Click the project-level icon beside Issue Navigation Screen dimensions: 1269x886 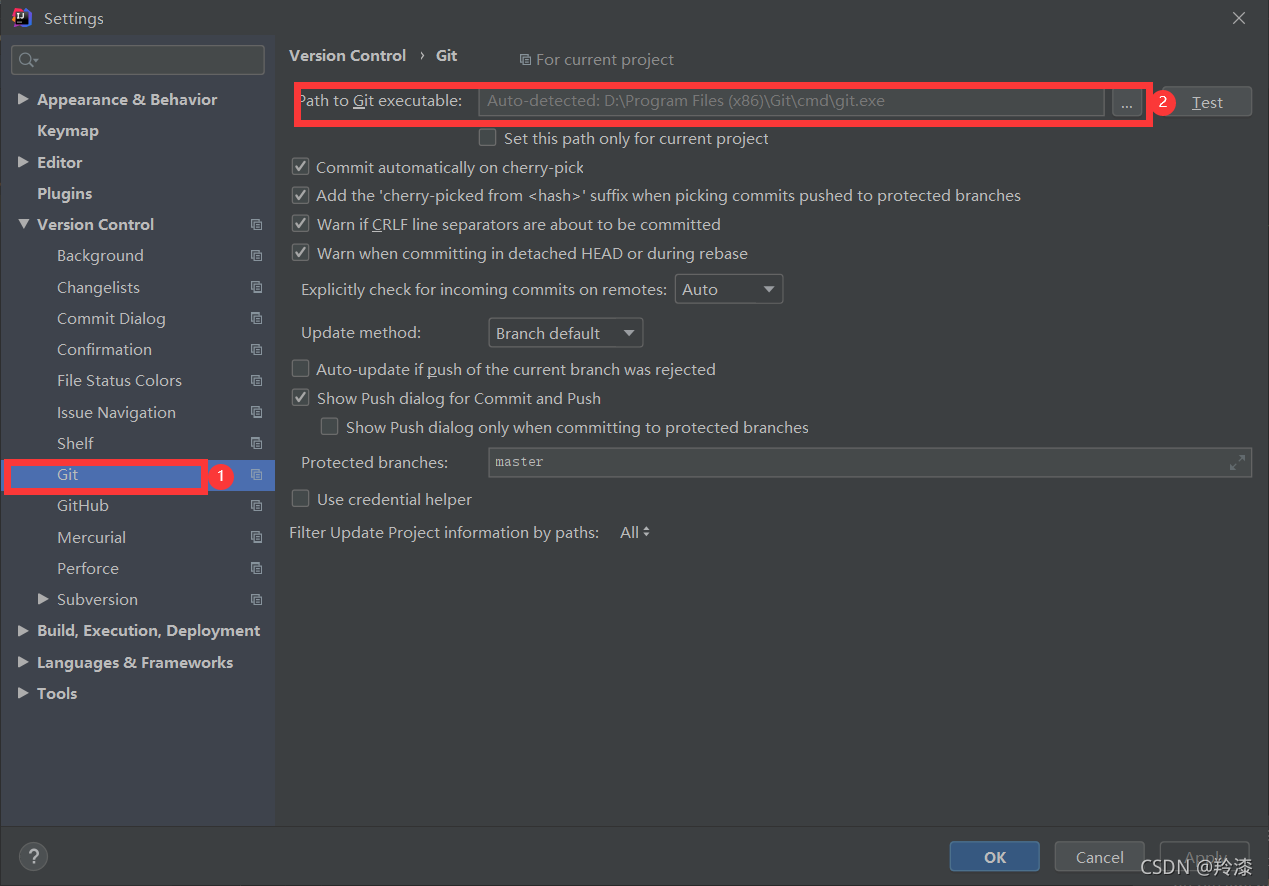click(256, 412)
